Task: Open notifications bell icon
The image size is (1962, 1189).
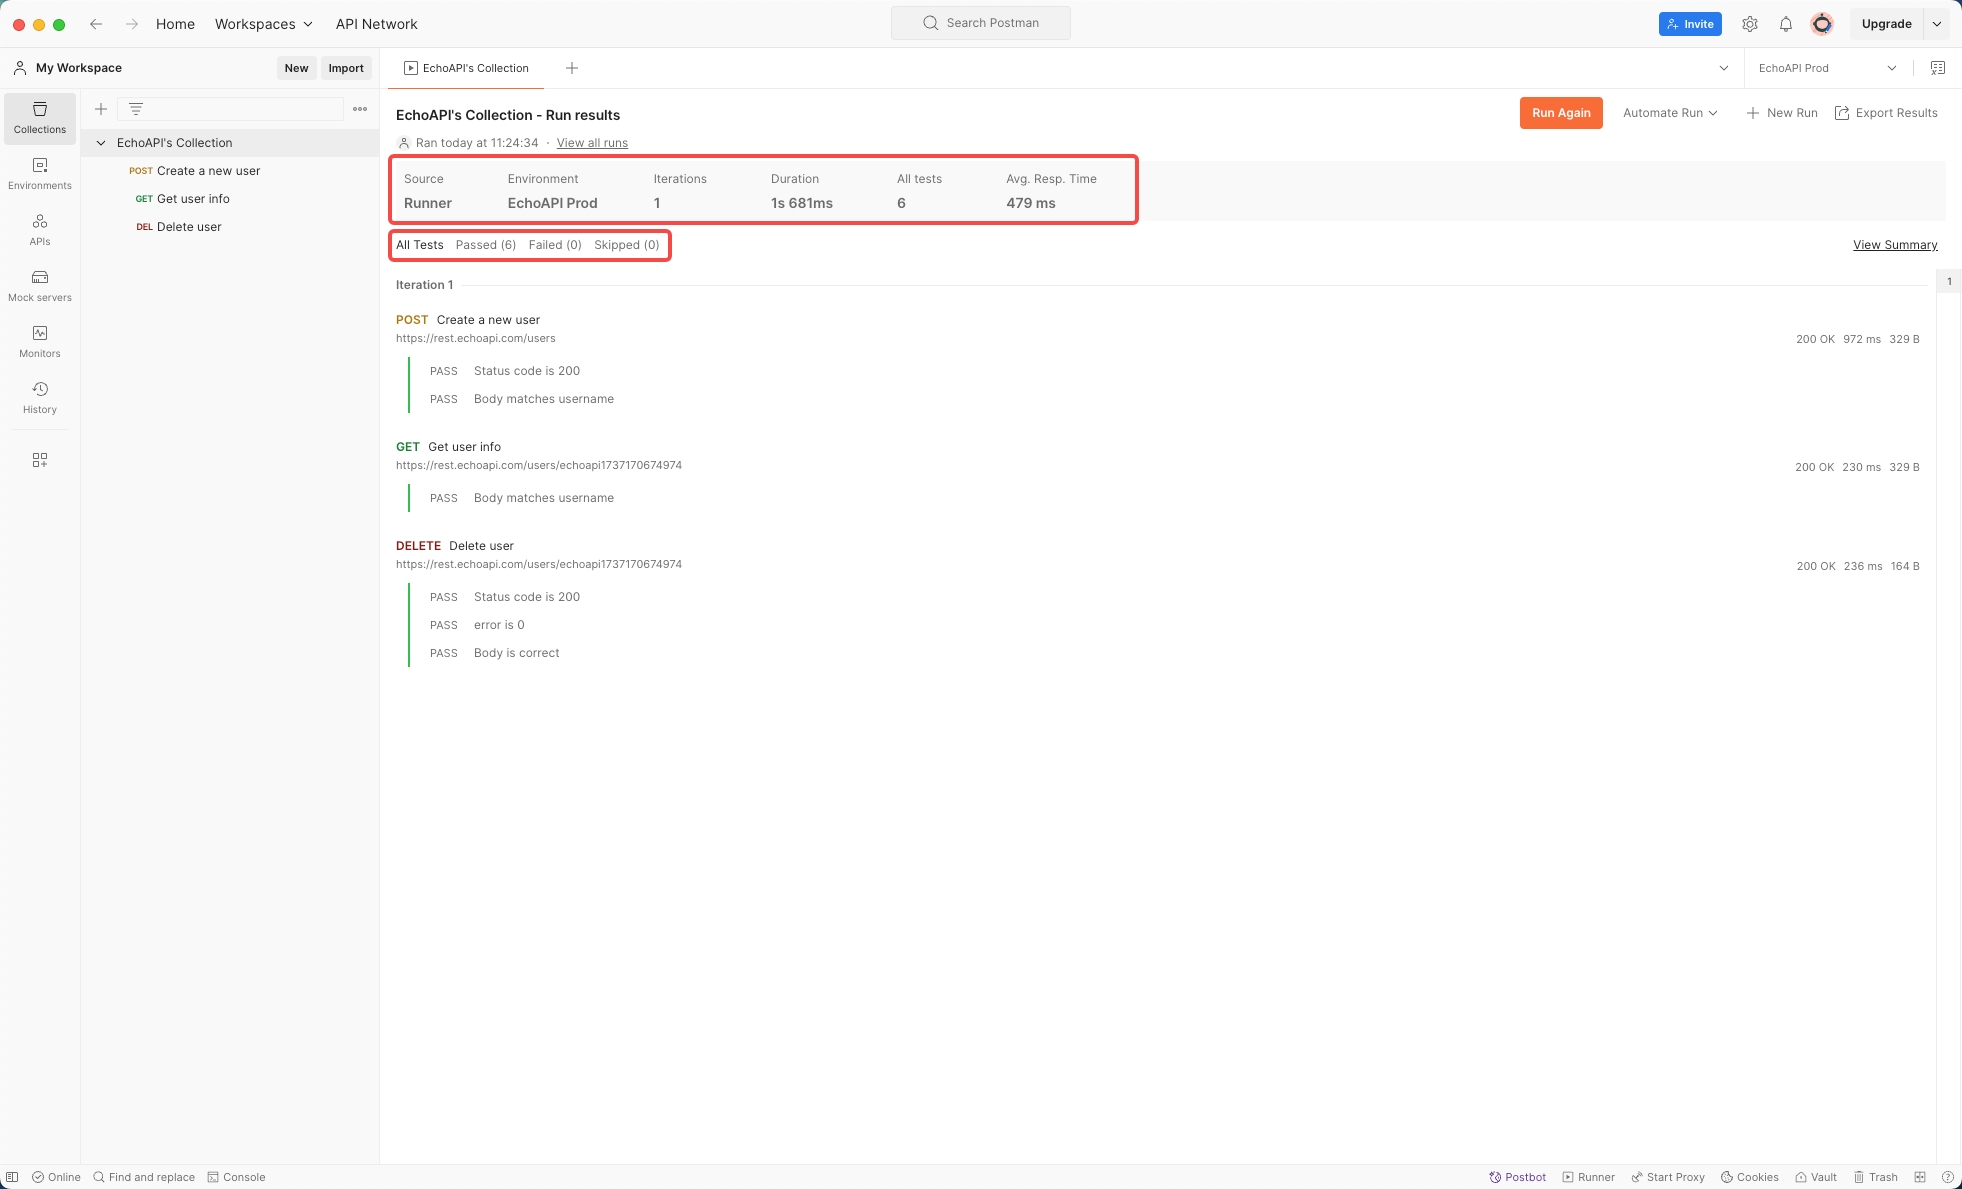Action: pos(1786,24)
